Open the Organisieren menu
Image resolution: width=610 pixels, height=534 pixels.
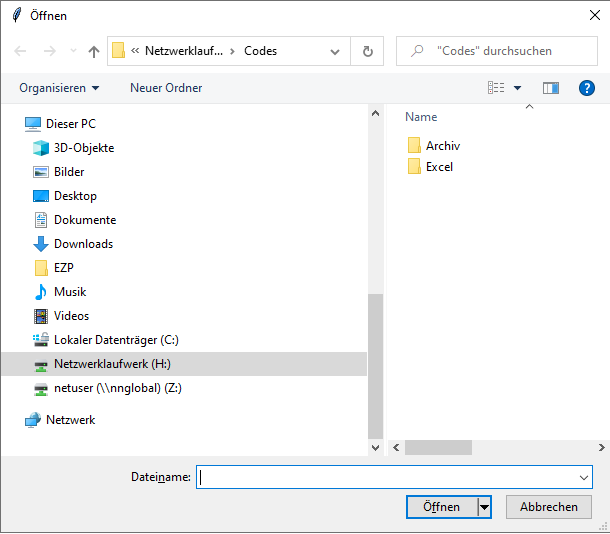pyautogui.click(x=59, y=88)
